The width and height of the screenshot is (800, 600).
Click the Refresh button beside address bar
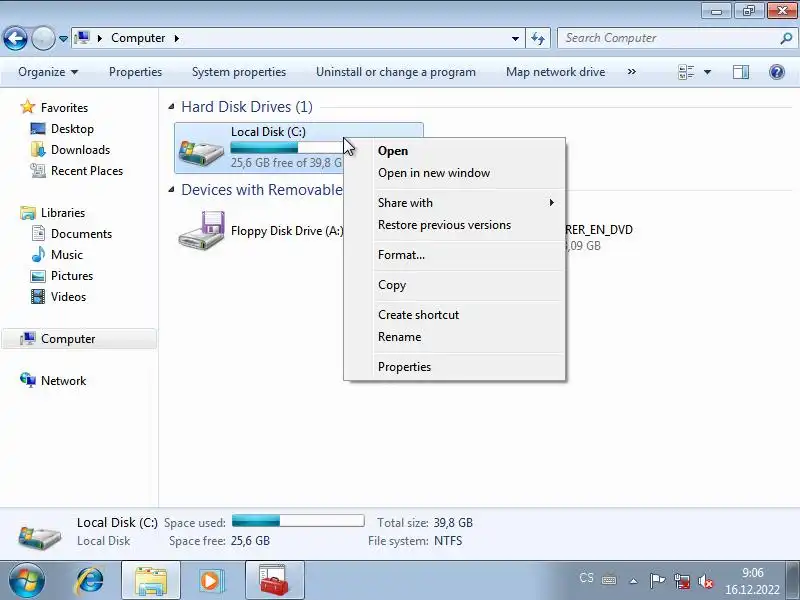[538, 38]
